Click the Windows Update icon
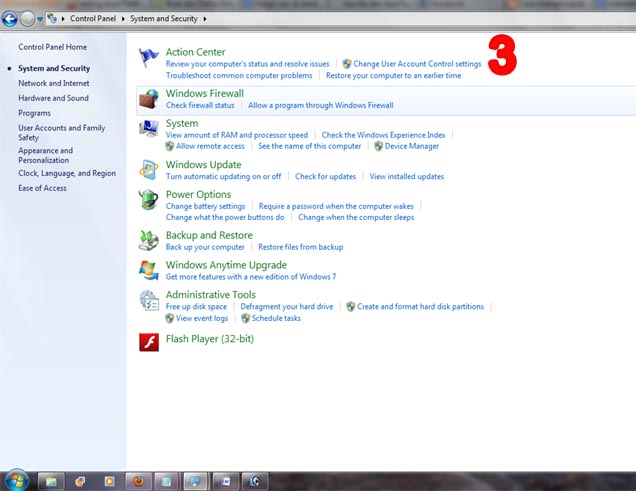 coord(148,170)
